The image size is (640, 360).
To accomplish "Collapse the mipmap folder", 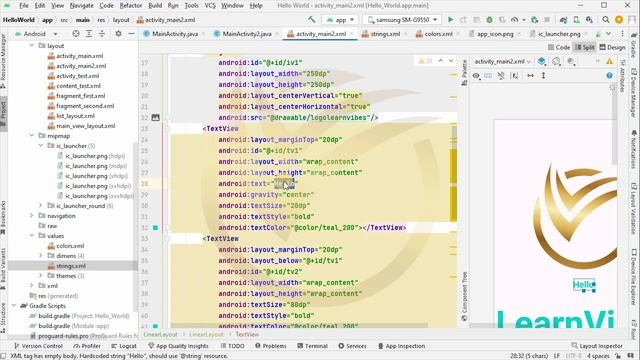I will click(x=31, y=136).
